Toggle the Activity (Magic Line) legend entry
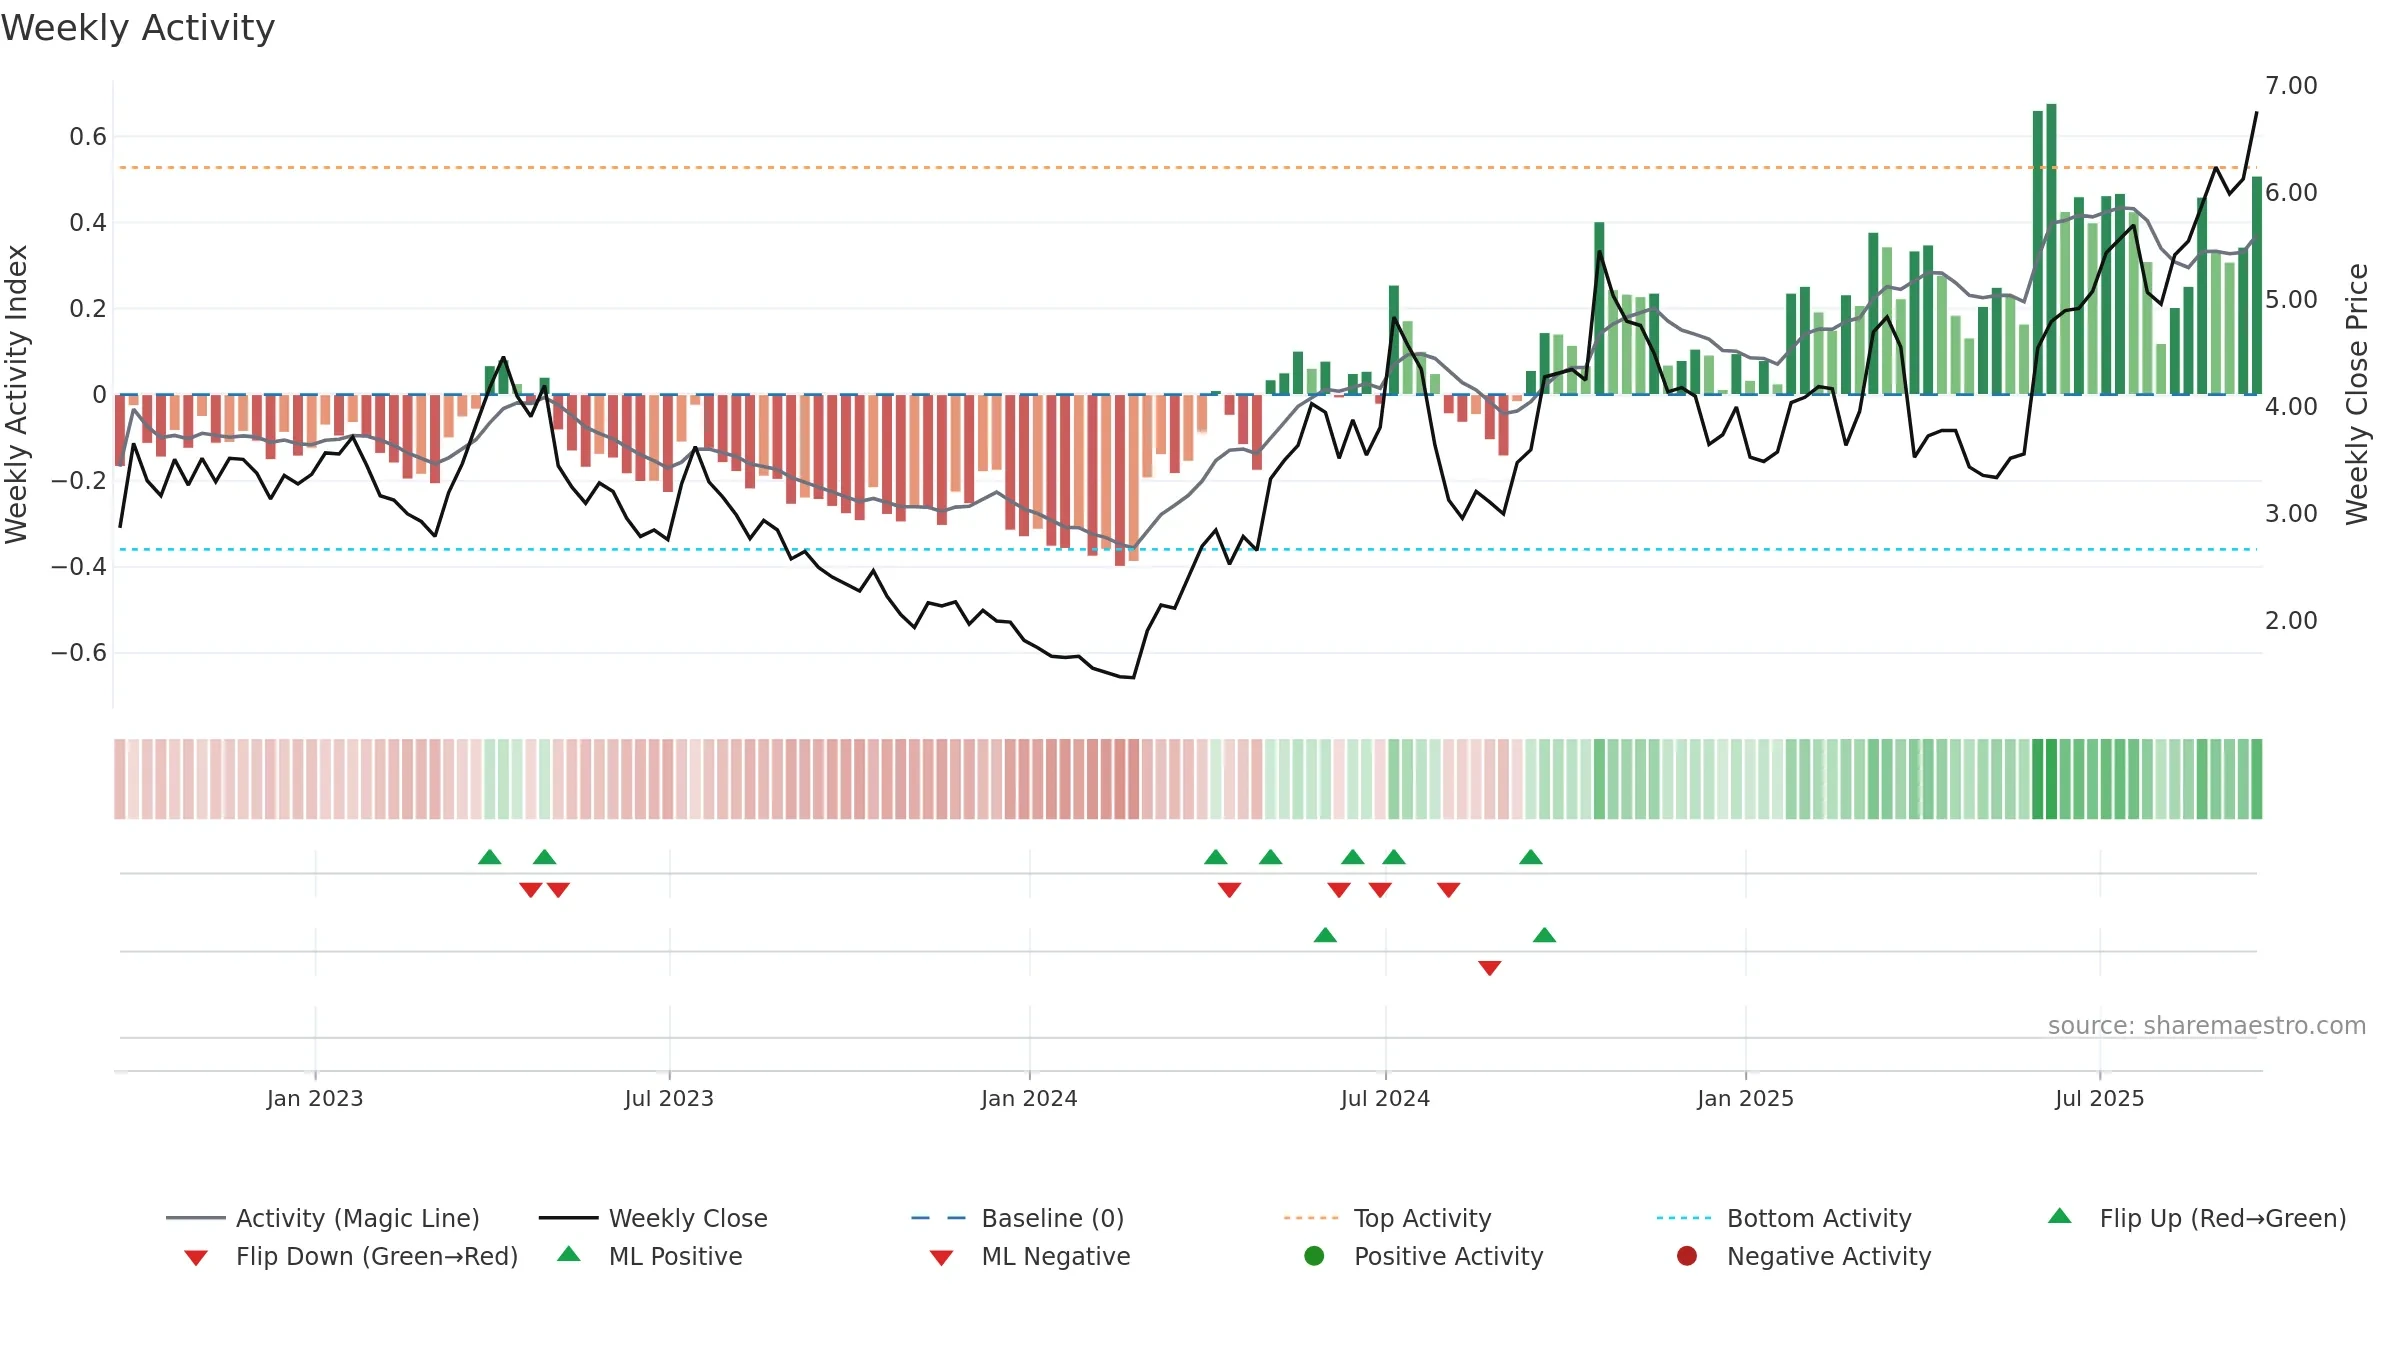This screenshot has width=2400, height=1350. [323, 1218]
